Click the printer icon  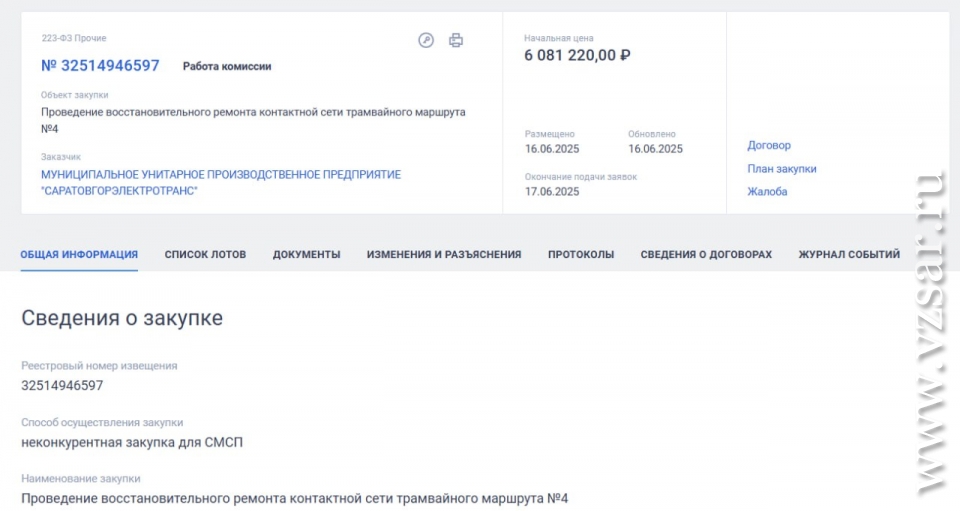pyautogui.click(x=456, y=40)
